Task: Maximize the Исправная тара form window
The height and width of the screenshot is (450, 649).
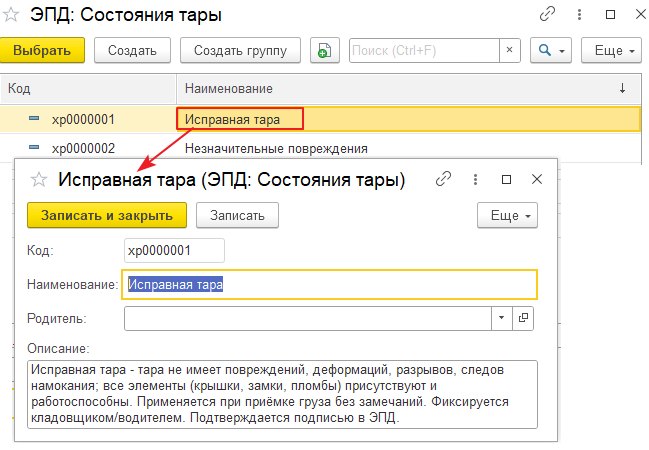Action: [x=506, y=179]
